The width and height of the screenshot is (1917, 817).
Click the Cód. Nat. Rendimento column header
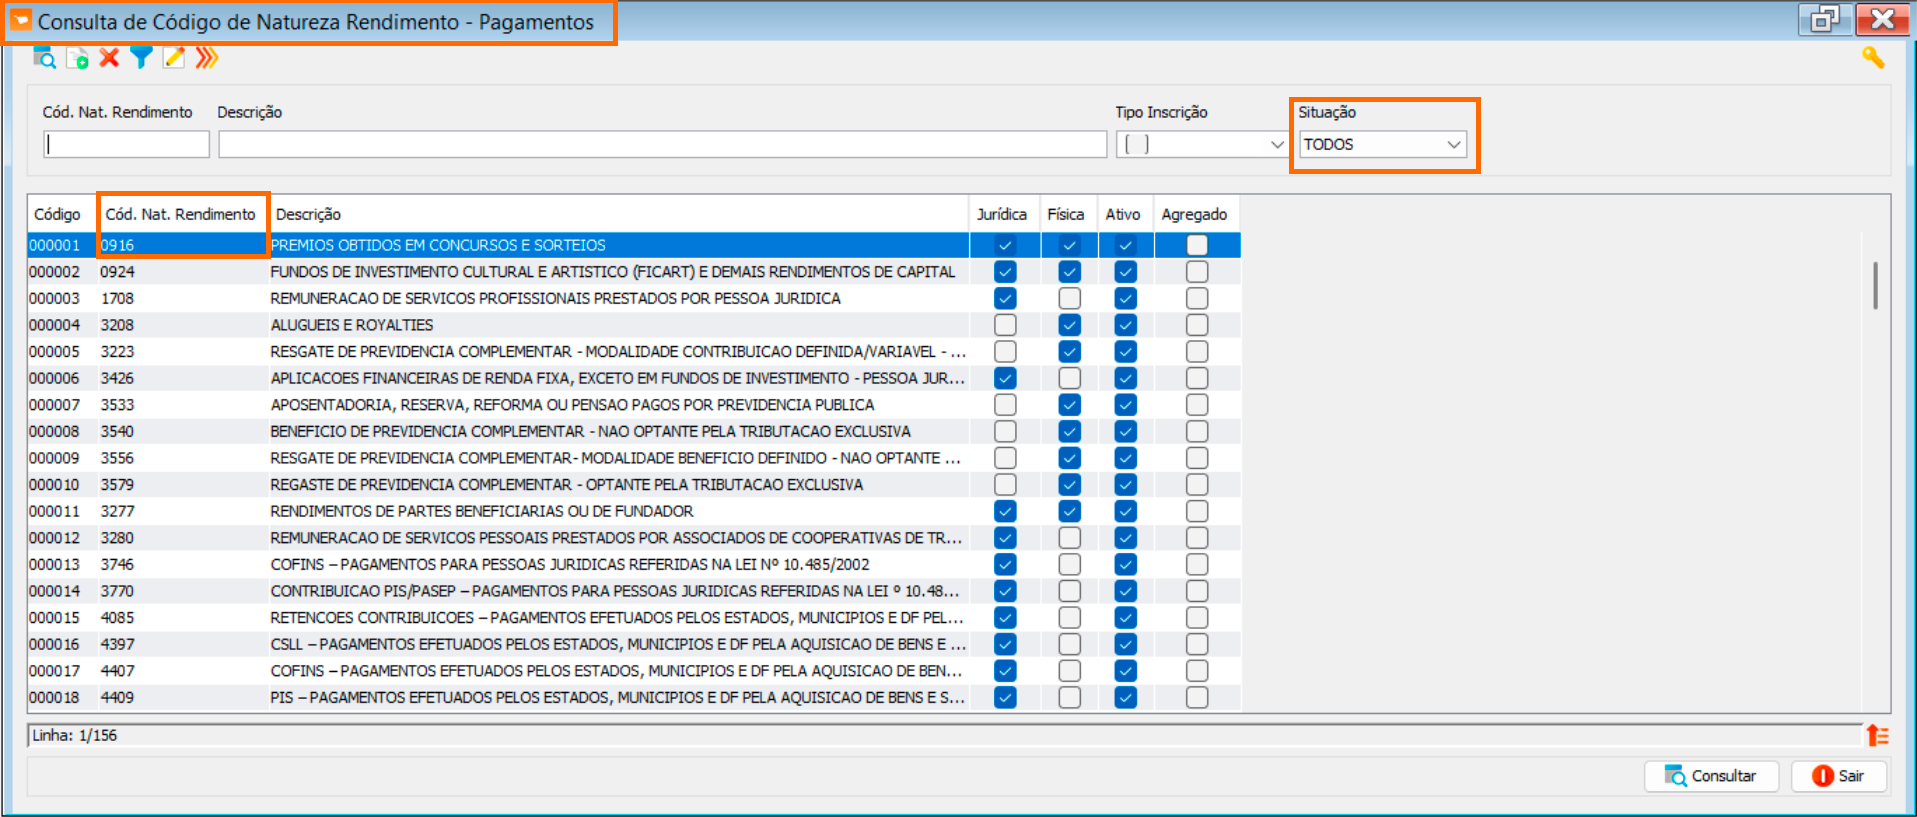pos(181,215)
